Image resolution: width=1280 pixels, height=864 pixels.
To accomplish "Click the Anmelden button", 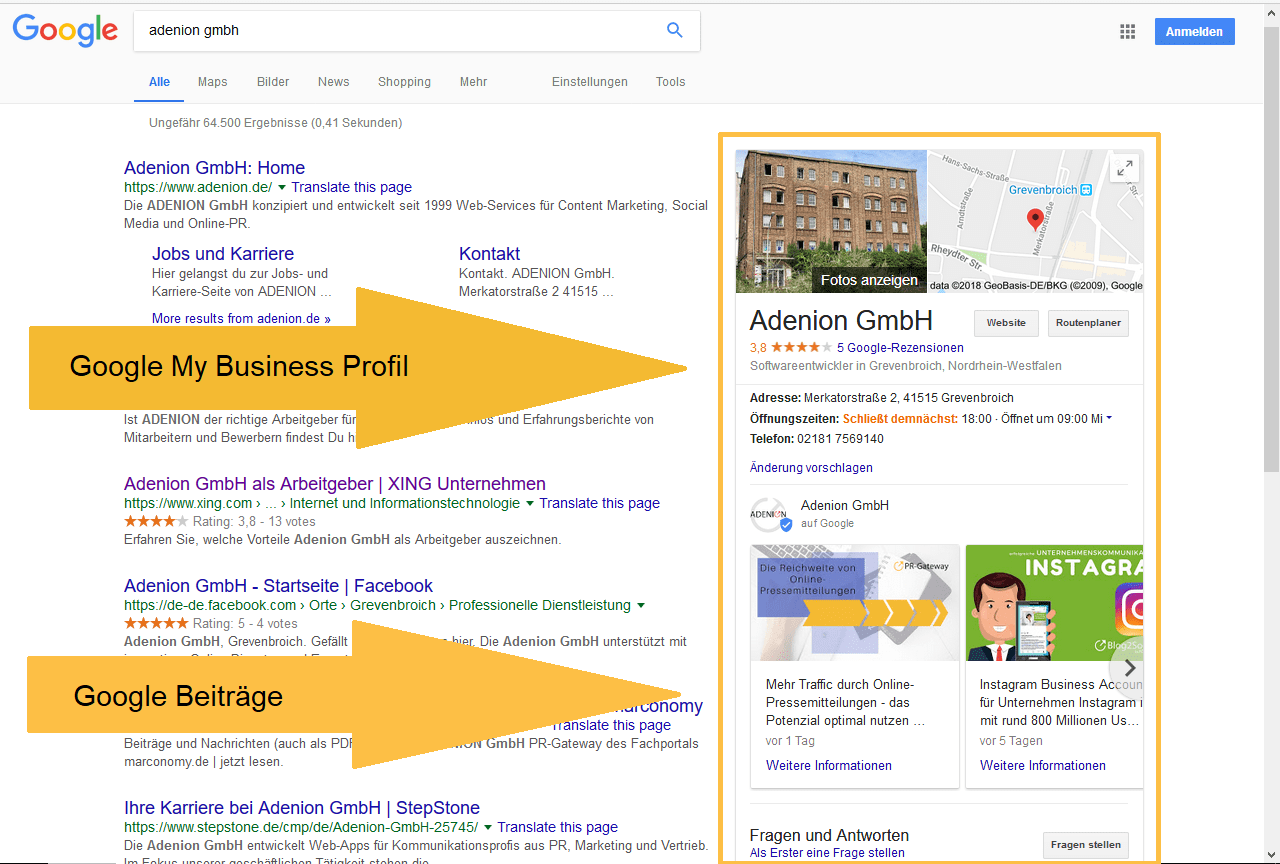I will click(1194, 32).
